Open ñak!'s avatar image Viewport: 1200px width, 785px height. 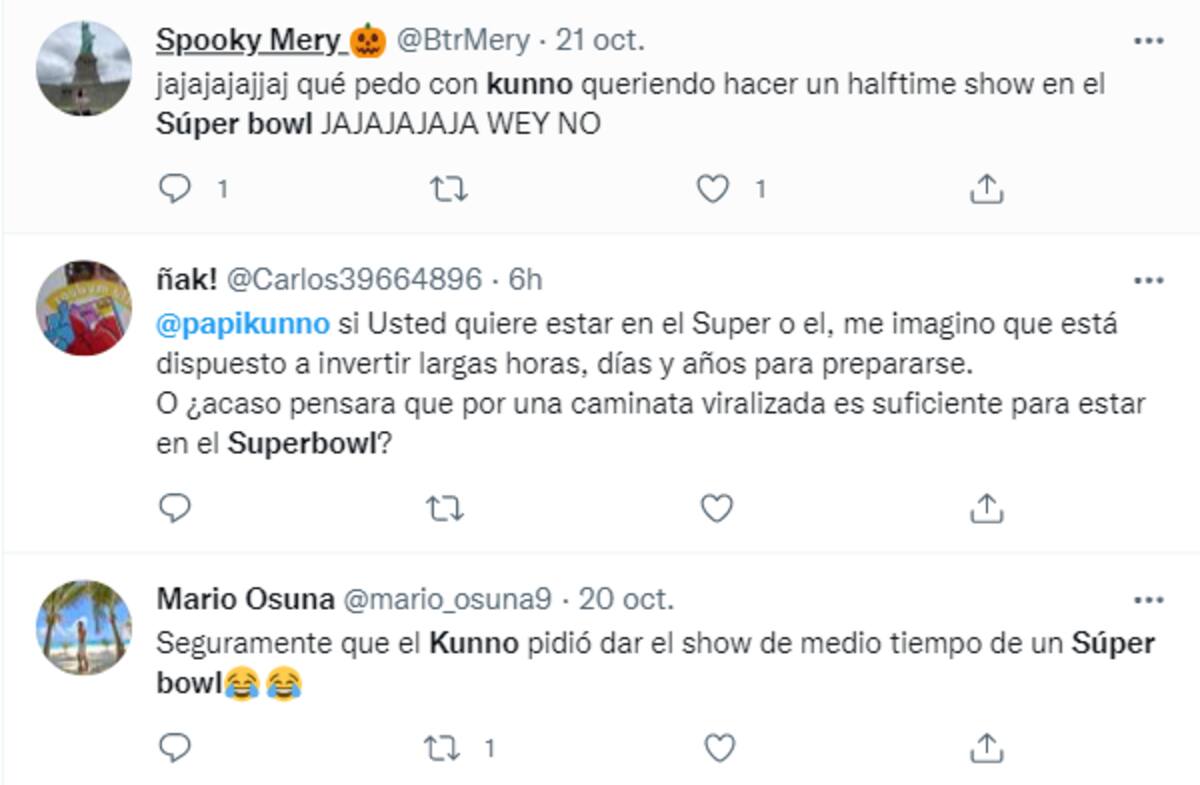pyautogui.click(x=84, y=307)
